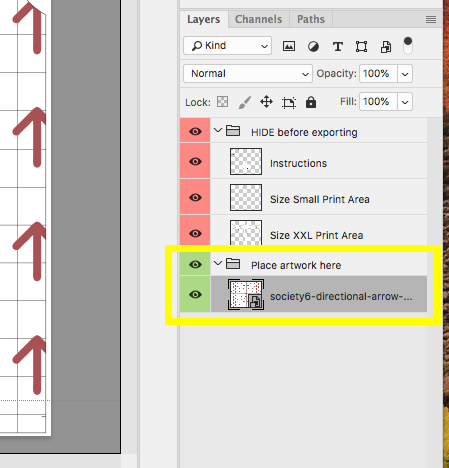This screenshot has height=468, width=449.
Task: Open the Normal blend mode dropdown
Action: point(248,73)
